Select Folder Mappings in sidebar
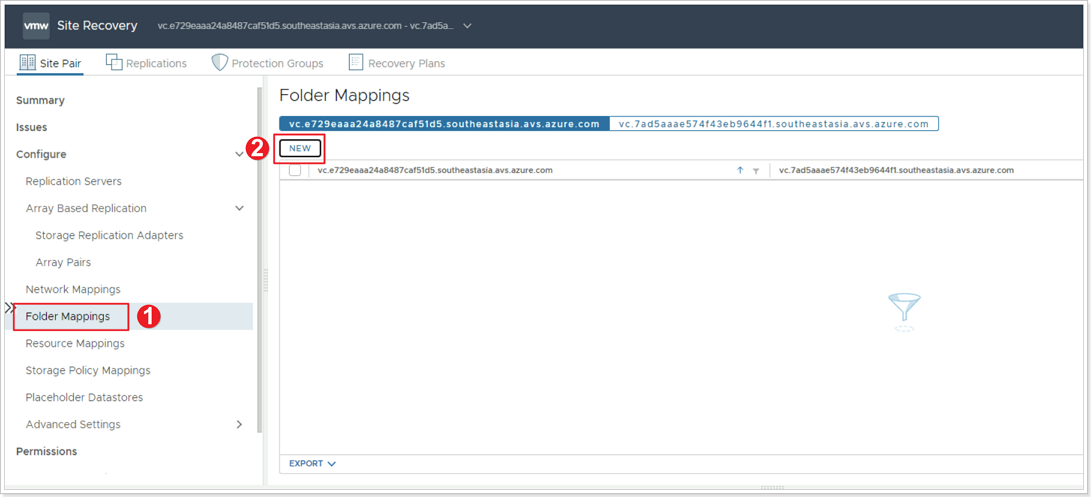1091x497 pixels. (67, 316)
